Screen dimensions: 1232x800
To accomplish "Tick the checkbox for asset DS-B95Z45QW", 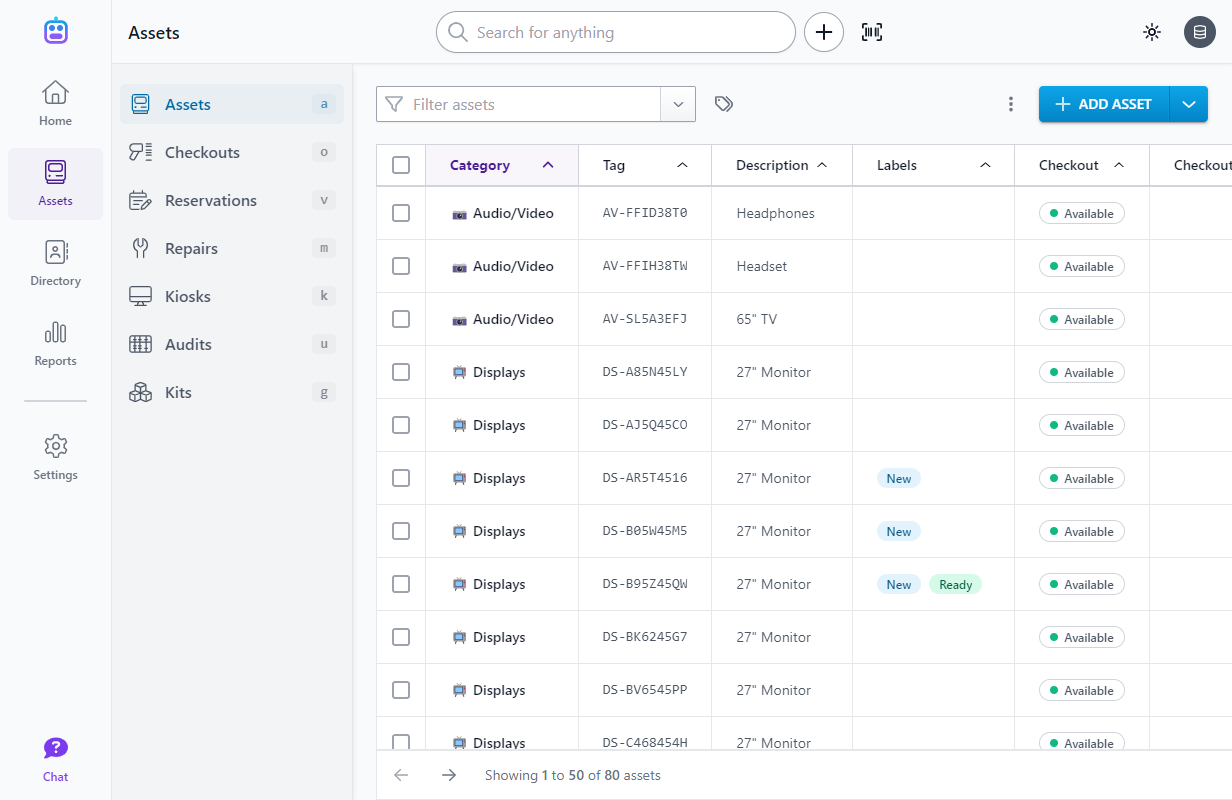I will click(x=400, y=584).
